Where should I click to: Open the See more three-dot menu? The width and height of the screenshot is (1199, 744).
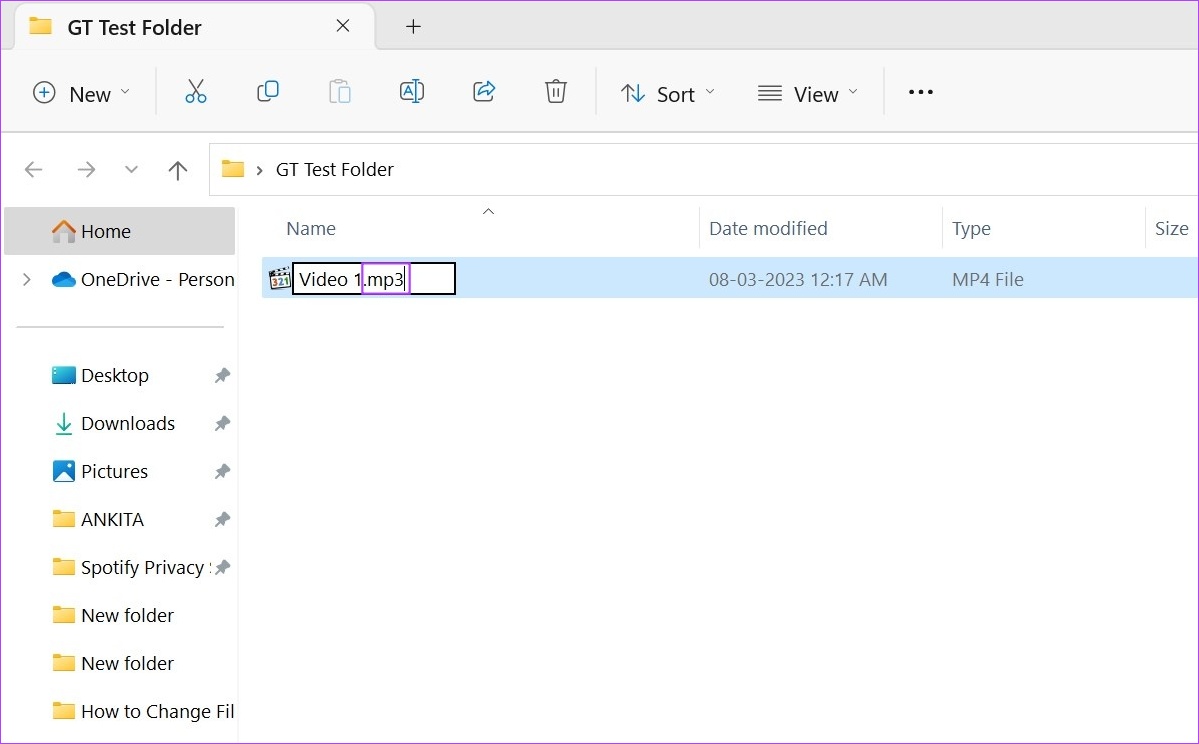tap(920, 92)
